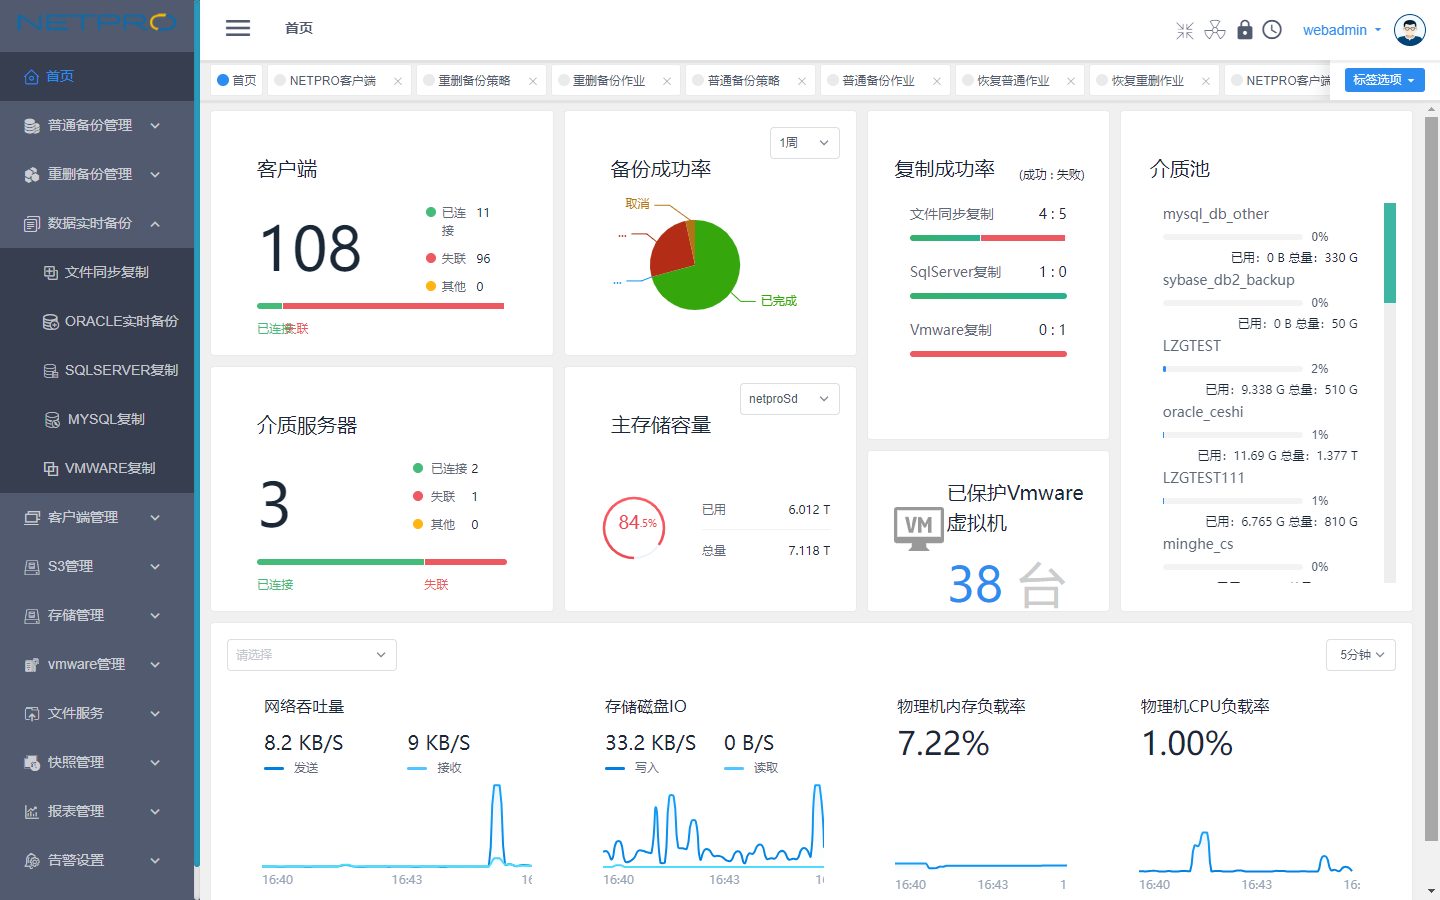Screen dimensions: 1440x900
Task: Click the 数据实时备份 icon
Action: coord(32,223)
